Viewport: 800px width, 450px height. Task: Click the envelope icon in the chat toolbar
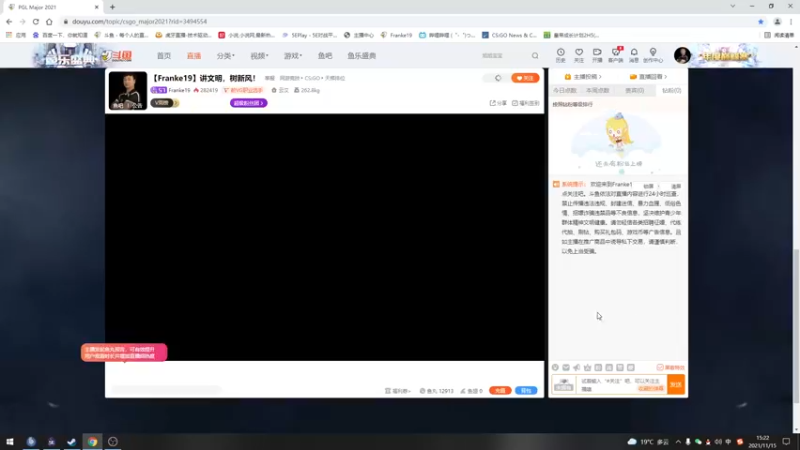pos(566,367)
